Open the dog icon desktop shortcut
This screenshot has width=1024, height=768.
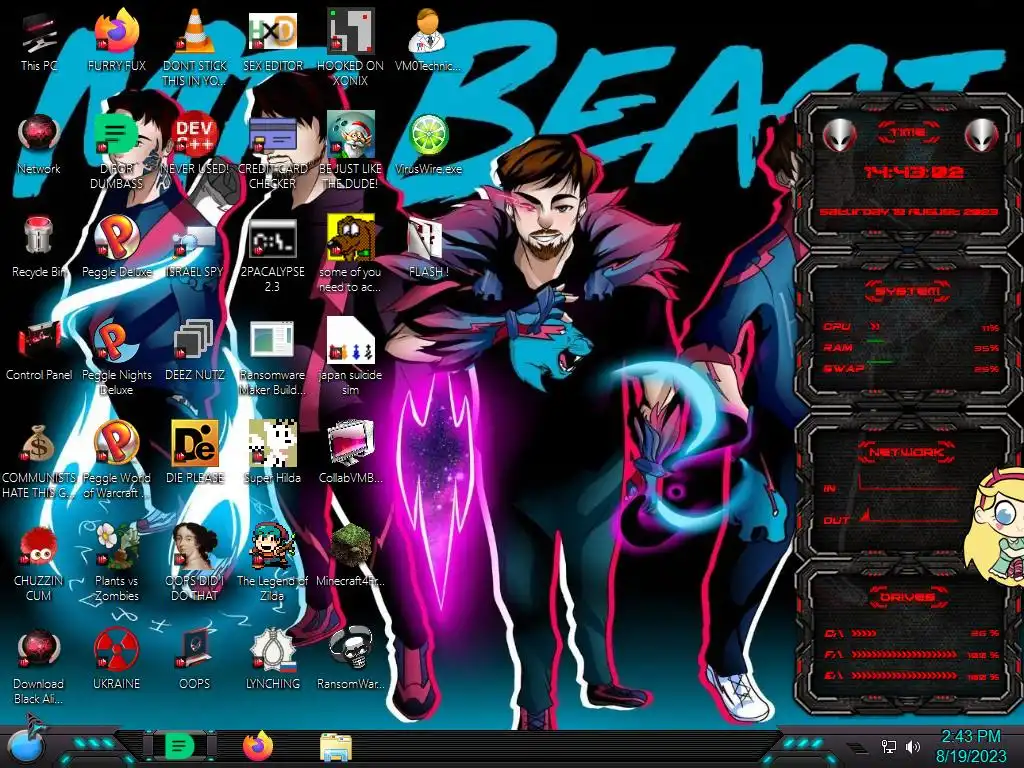point(350,255)
